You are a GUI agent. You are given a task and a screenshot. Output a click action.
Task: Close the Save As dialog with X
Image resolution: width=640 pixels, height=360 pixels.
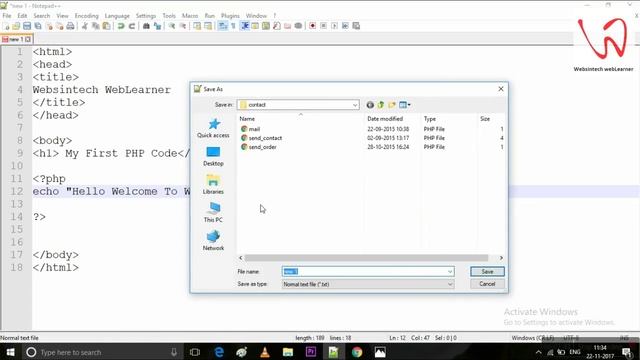pos(501,89)
